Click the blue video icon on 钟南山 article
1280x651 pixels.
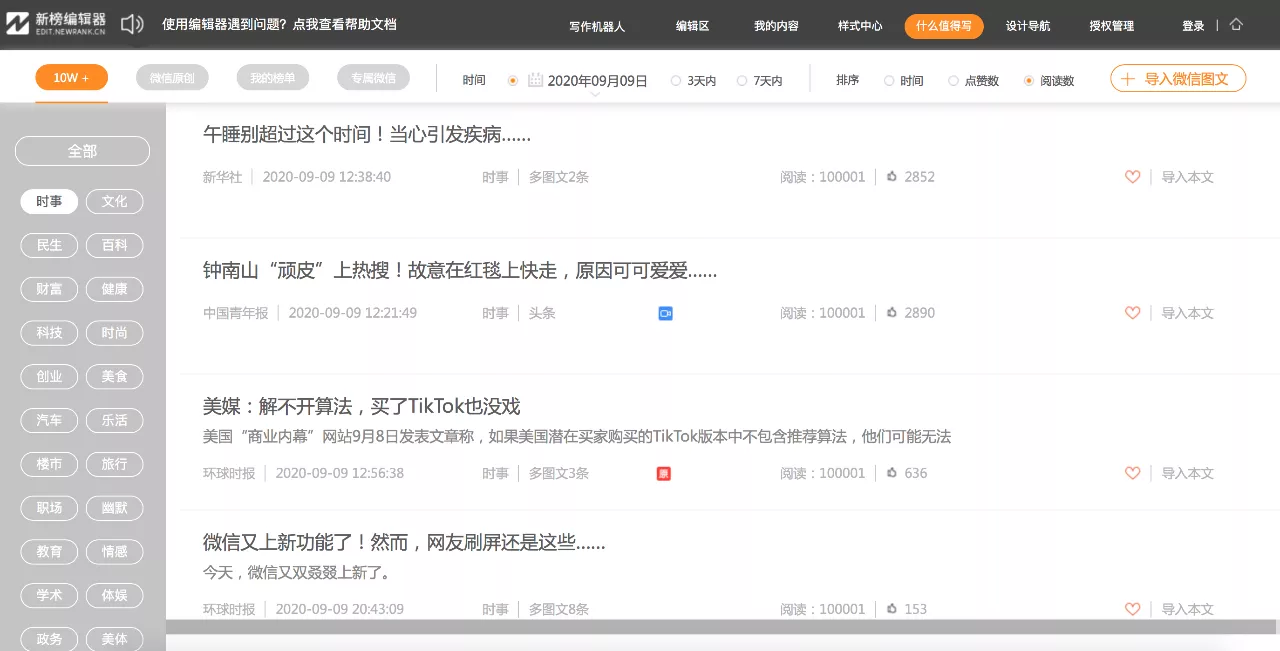665,313
